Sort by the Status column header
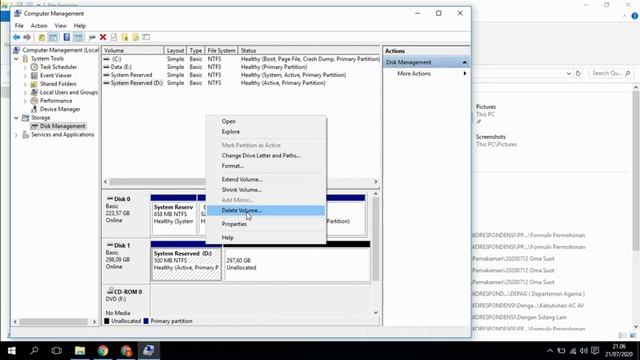The width and height of the screenshot is (640, 360). click(x=309, y=51)
